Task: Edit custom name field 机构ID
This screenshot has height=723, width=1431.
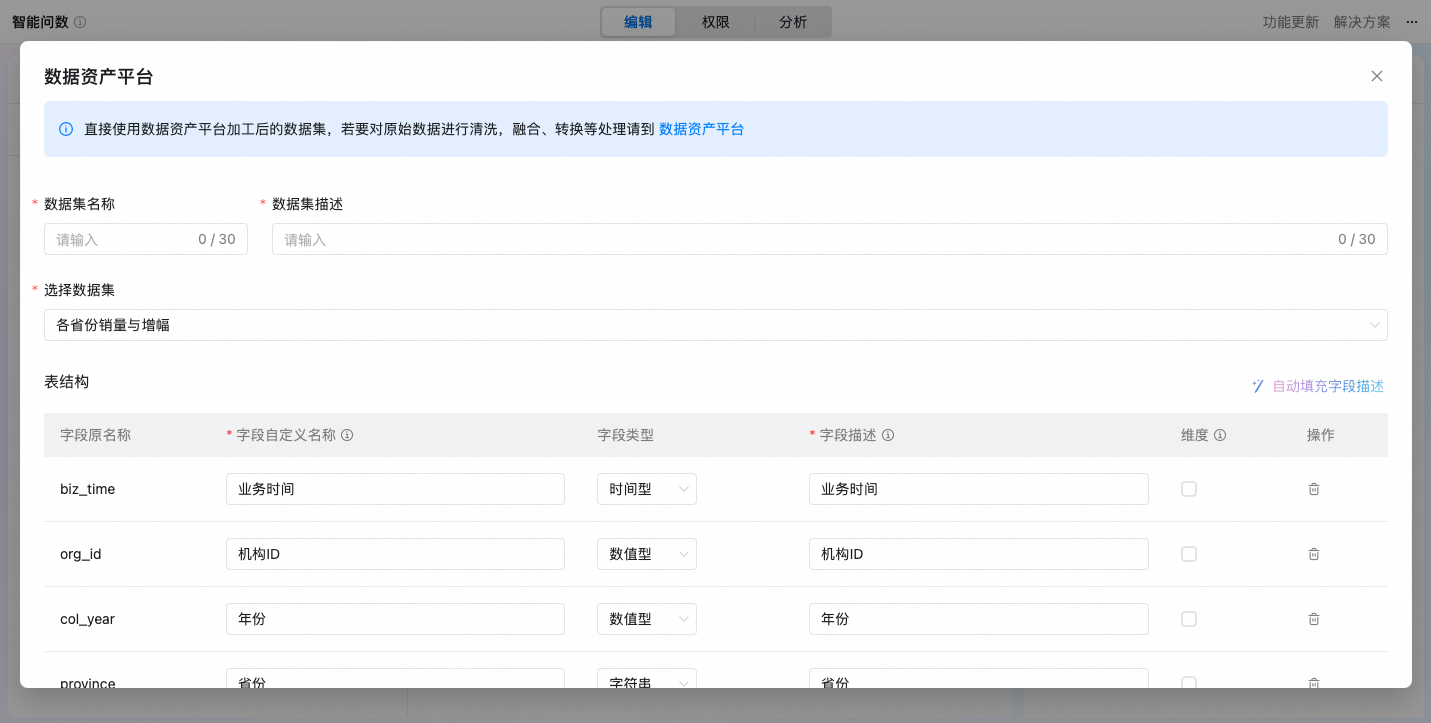Action: (395, 554)
